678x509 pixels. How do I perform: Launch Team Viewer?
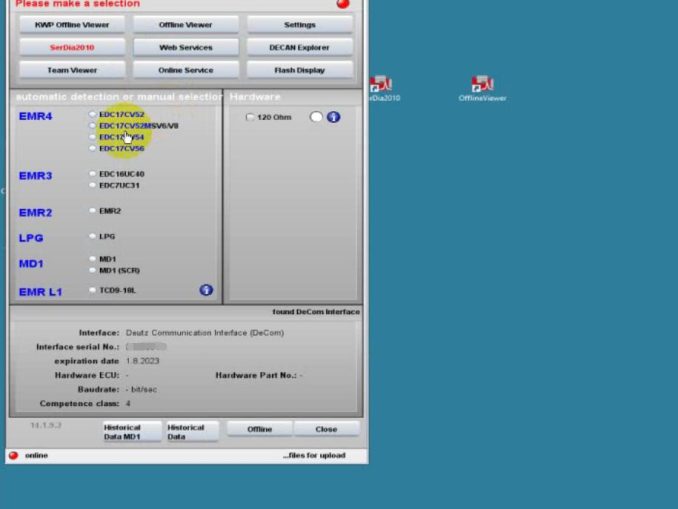pos(72,70)
